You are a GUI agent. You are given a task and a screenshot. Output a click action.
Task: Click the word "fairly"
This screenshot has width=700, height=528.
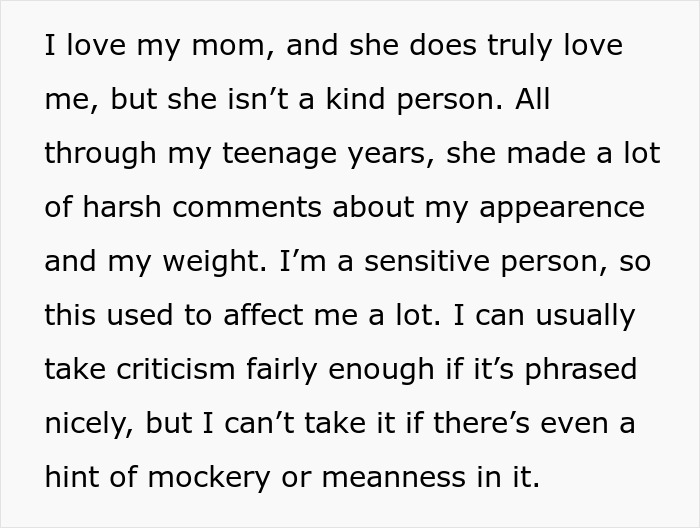click(x=305, y=370)
